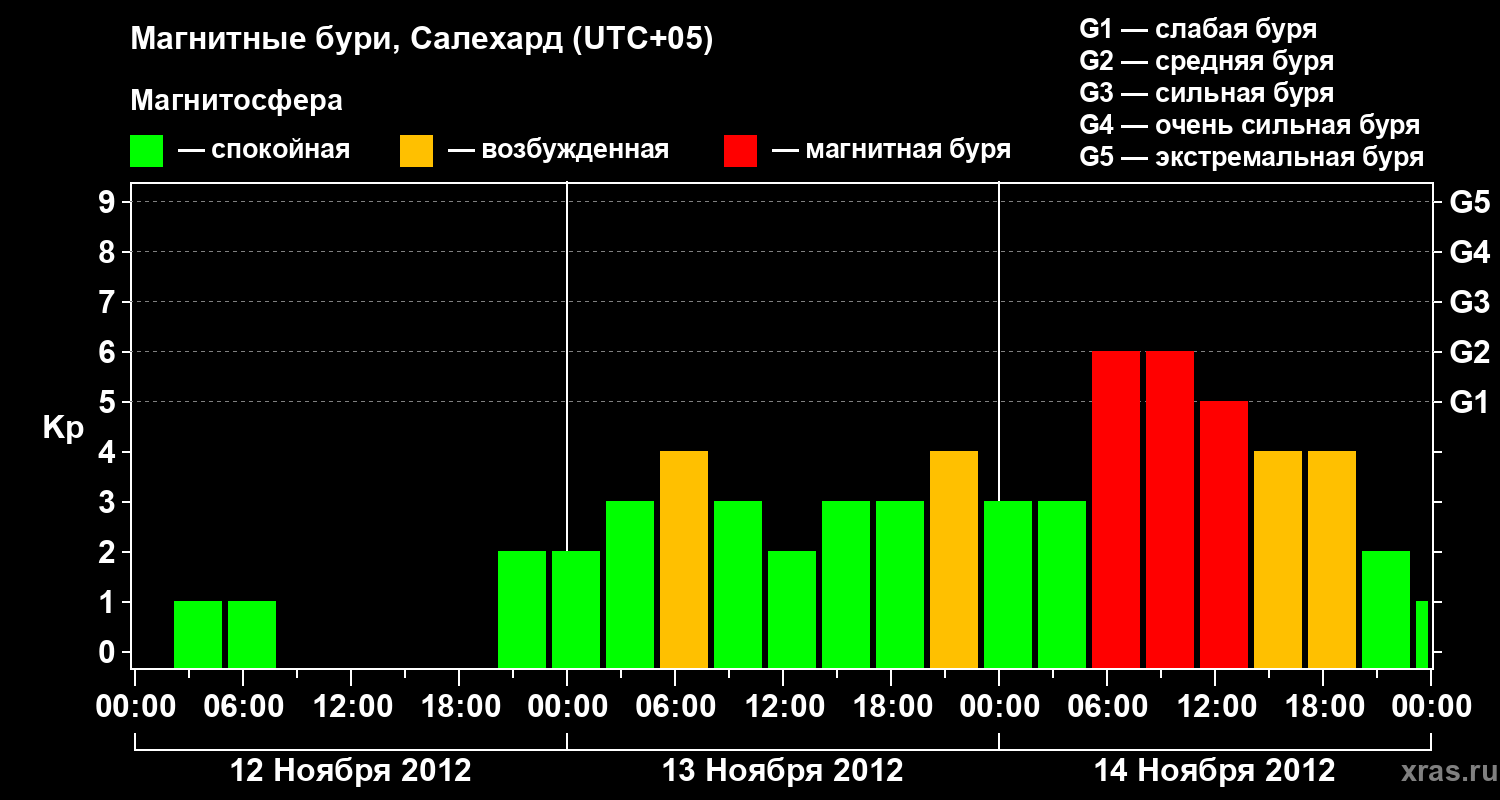Click the green Kp 2 bar after 18:00 on 14 Ноября
1500x800 pixels.
(x=1386, y=609)
